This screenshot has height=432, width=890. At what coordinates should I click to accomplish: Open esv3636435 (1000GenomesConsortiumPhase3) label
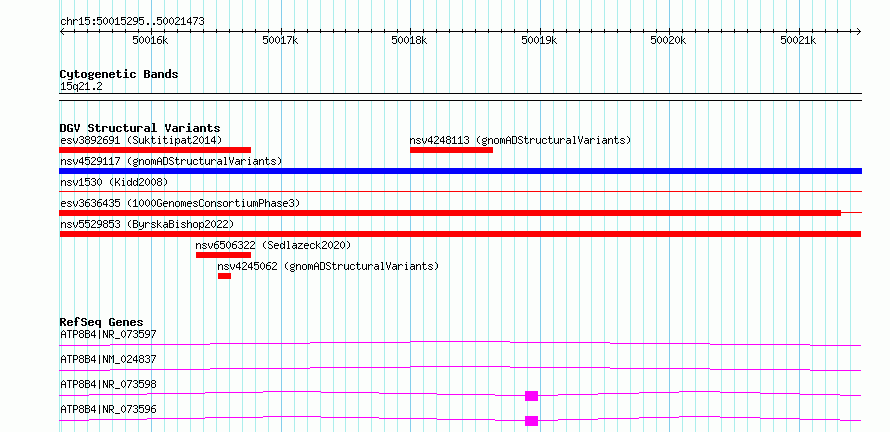[x=180, y=203]
